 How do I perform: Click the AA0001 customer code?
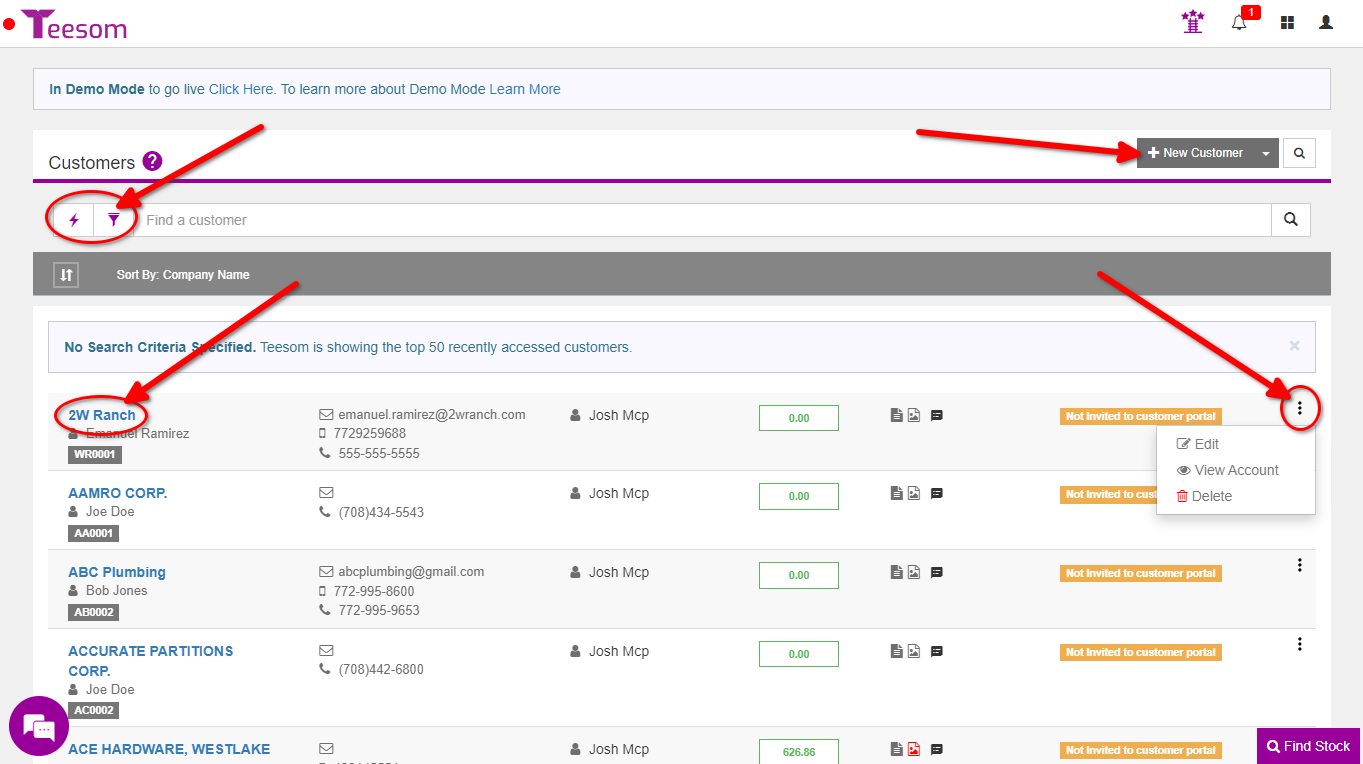tap(95, 533)
